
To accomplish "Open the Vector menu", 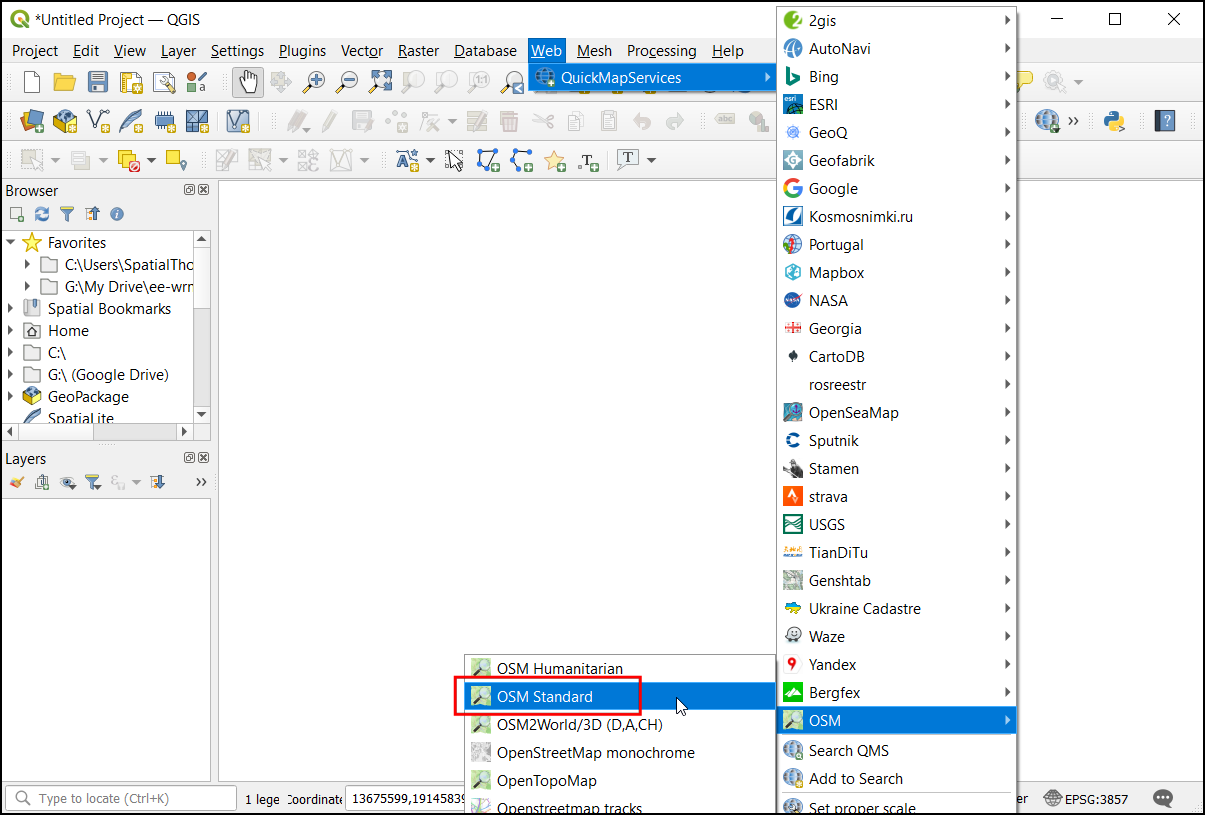I will click(x=362, y=51).
